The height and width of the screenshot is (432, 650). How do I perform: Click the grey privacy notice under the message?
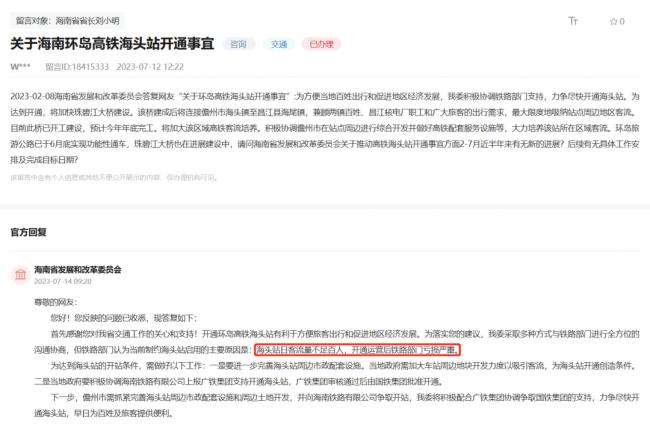[x=114, y=177]
